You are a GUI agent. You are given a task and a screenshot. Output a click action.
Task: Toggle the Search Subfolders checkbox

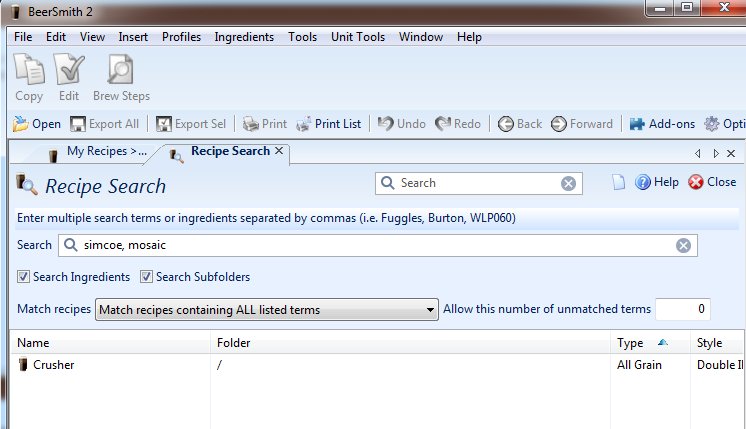(146, 276)
